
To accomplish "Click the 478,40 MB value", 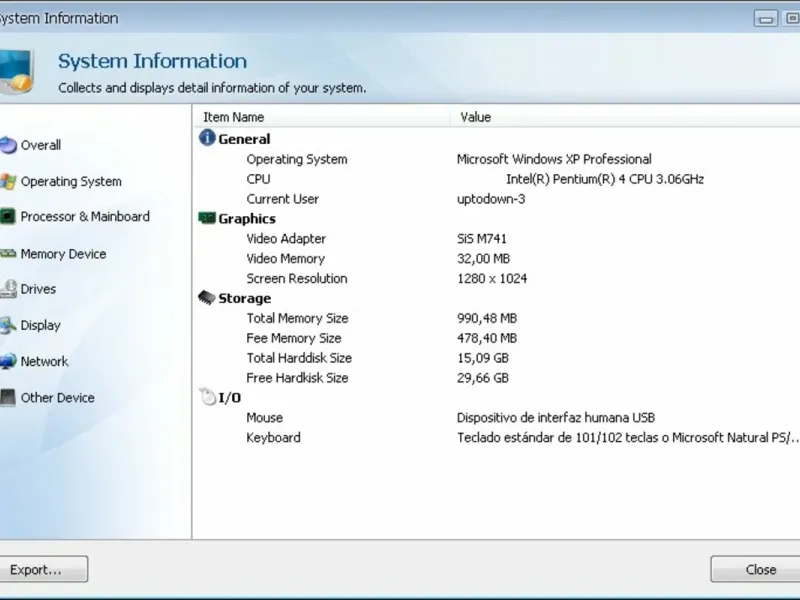I will pyautogui.click(x=487, y=338).
